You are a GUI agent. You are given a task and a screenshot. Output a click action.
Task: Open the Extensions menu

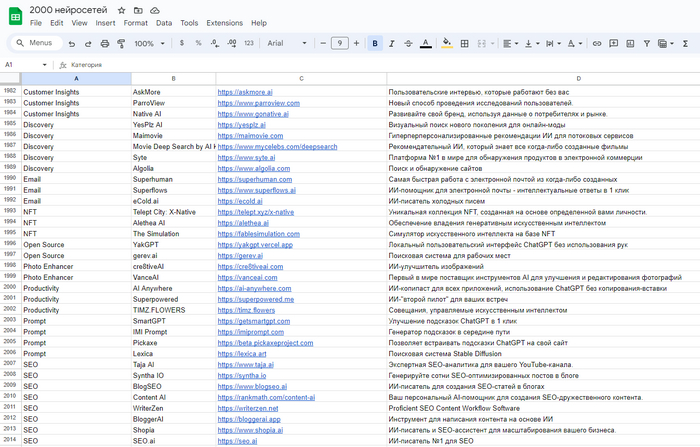pos(223,22)
